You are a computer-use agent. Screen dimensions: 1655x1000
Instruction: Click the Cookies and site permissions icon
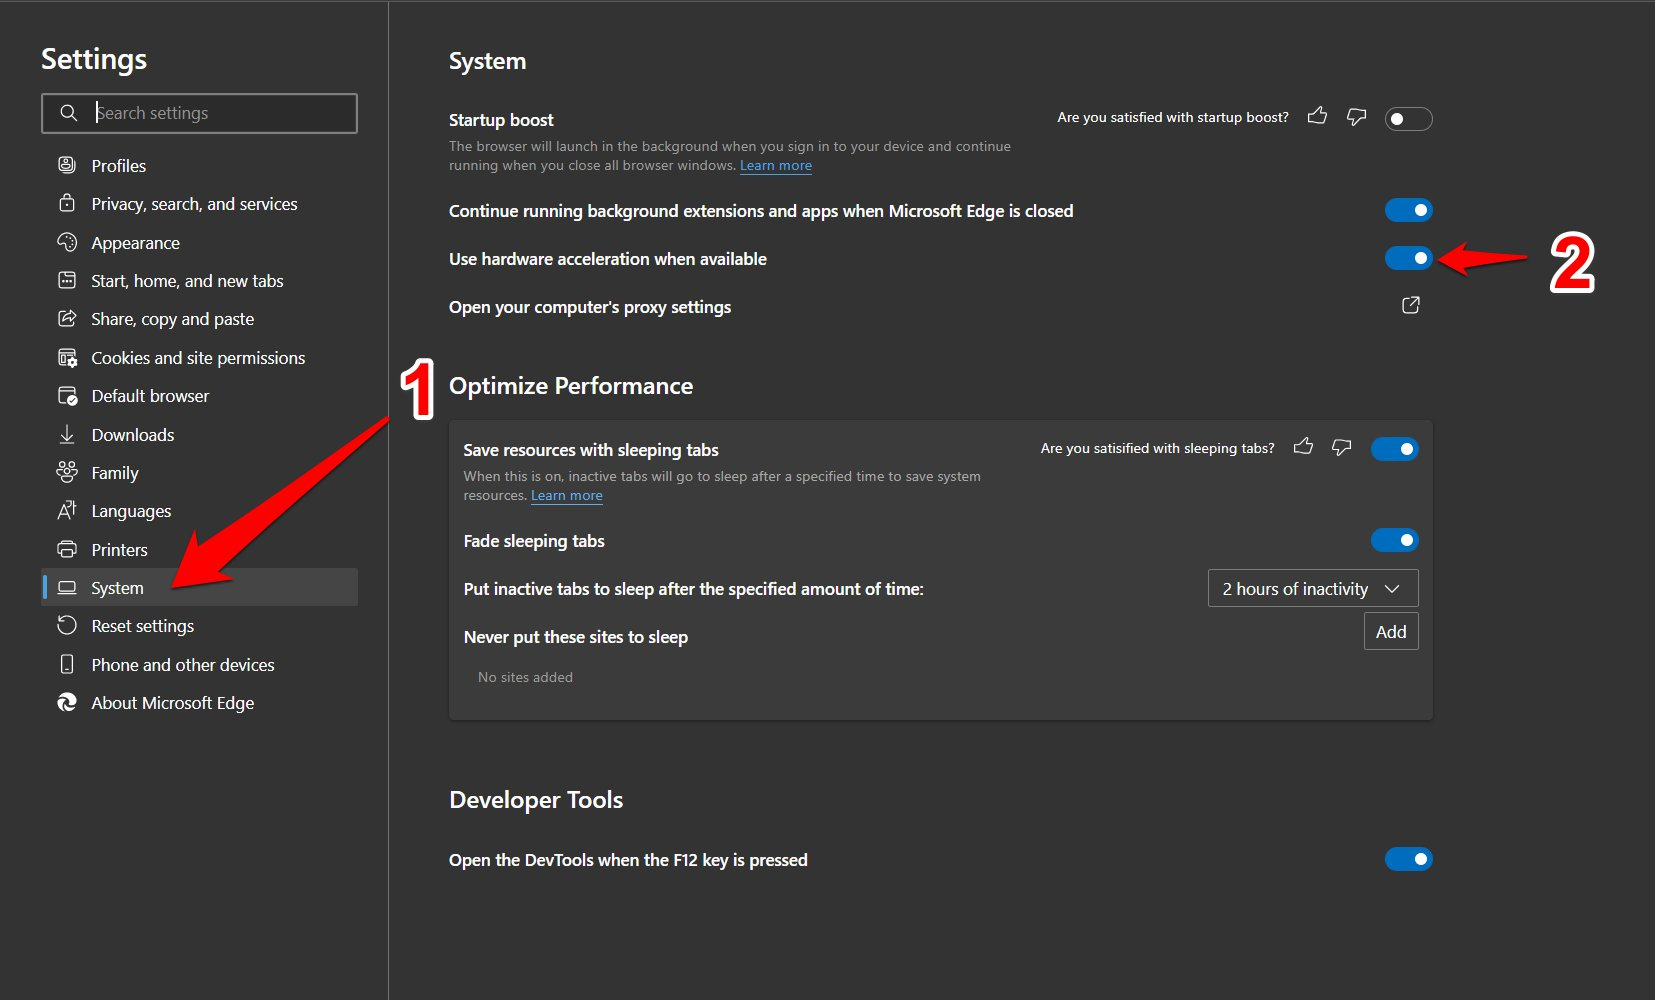tap(67, 357)
